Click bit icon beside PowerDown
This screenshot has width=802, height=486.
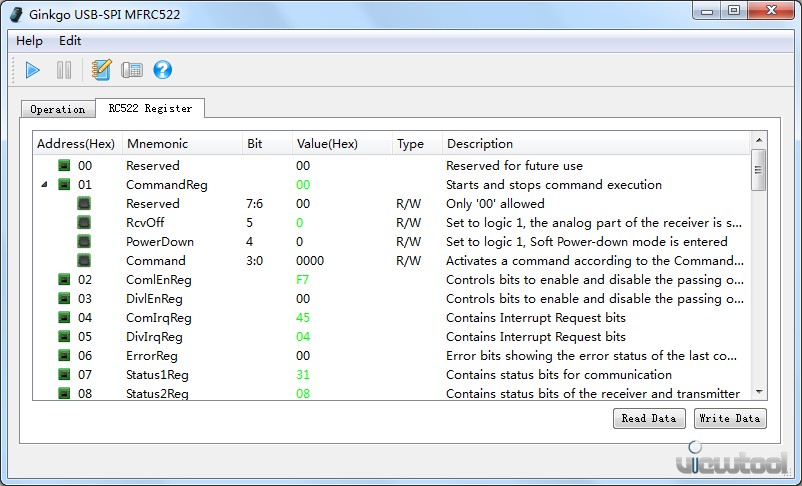84,241
